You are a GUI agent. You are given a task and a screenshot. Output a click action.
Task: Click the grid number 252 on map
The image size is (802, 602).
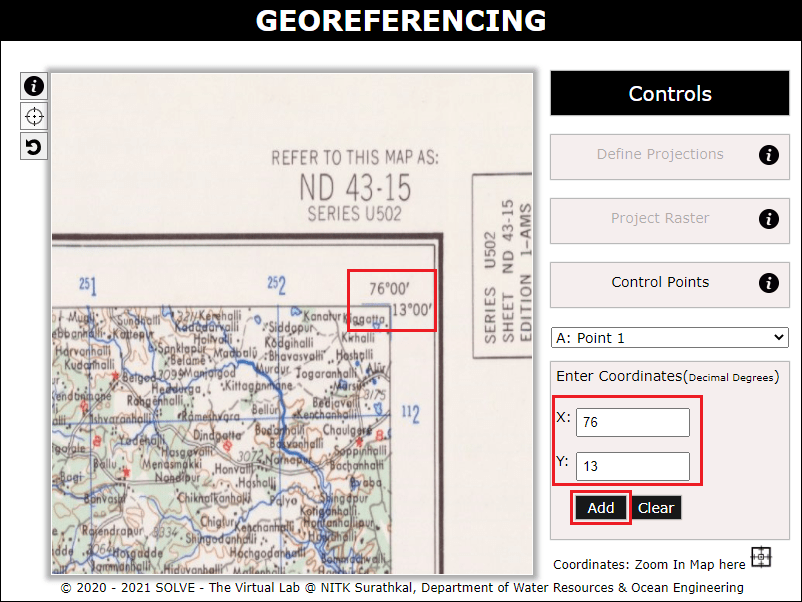pos(277,284)
